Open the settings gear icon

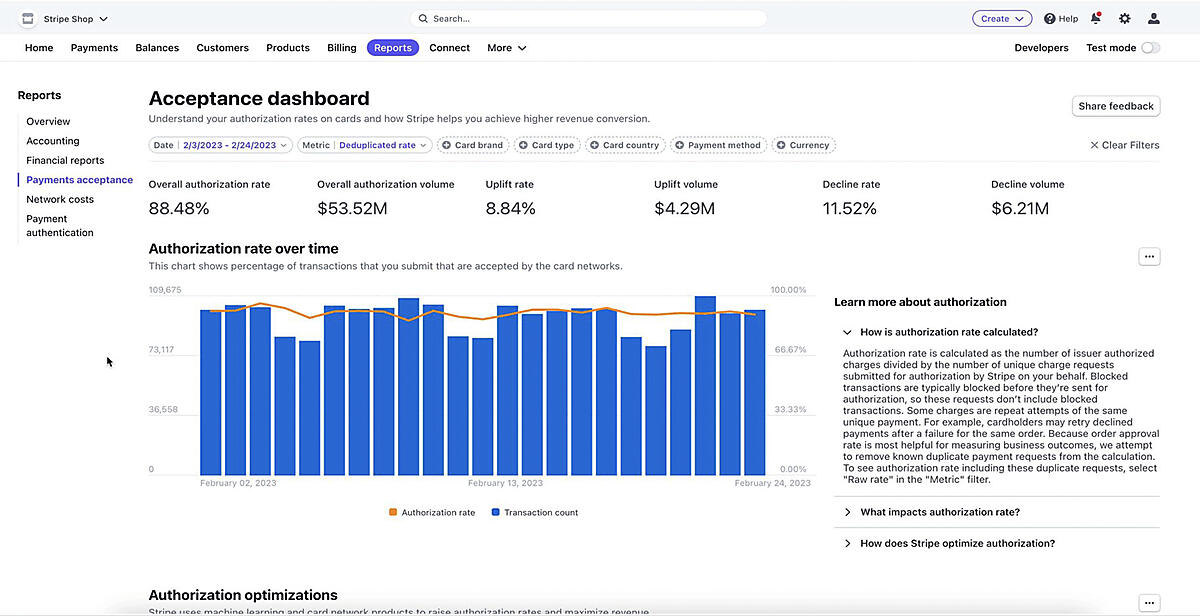(x=1125, y=19)
